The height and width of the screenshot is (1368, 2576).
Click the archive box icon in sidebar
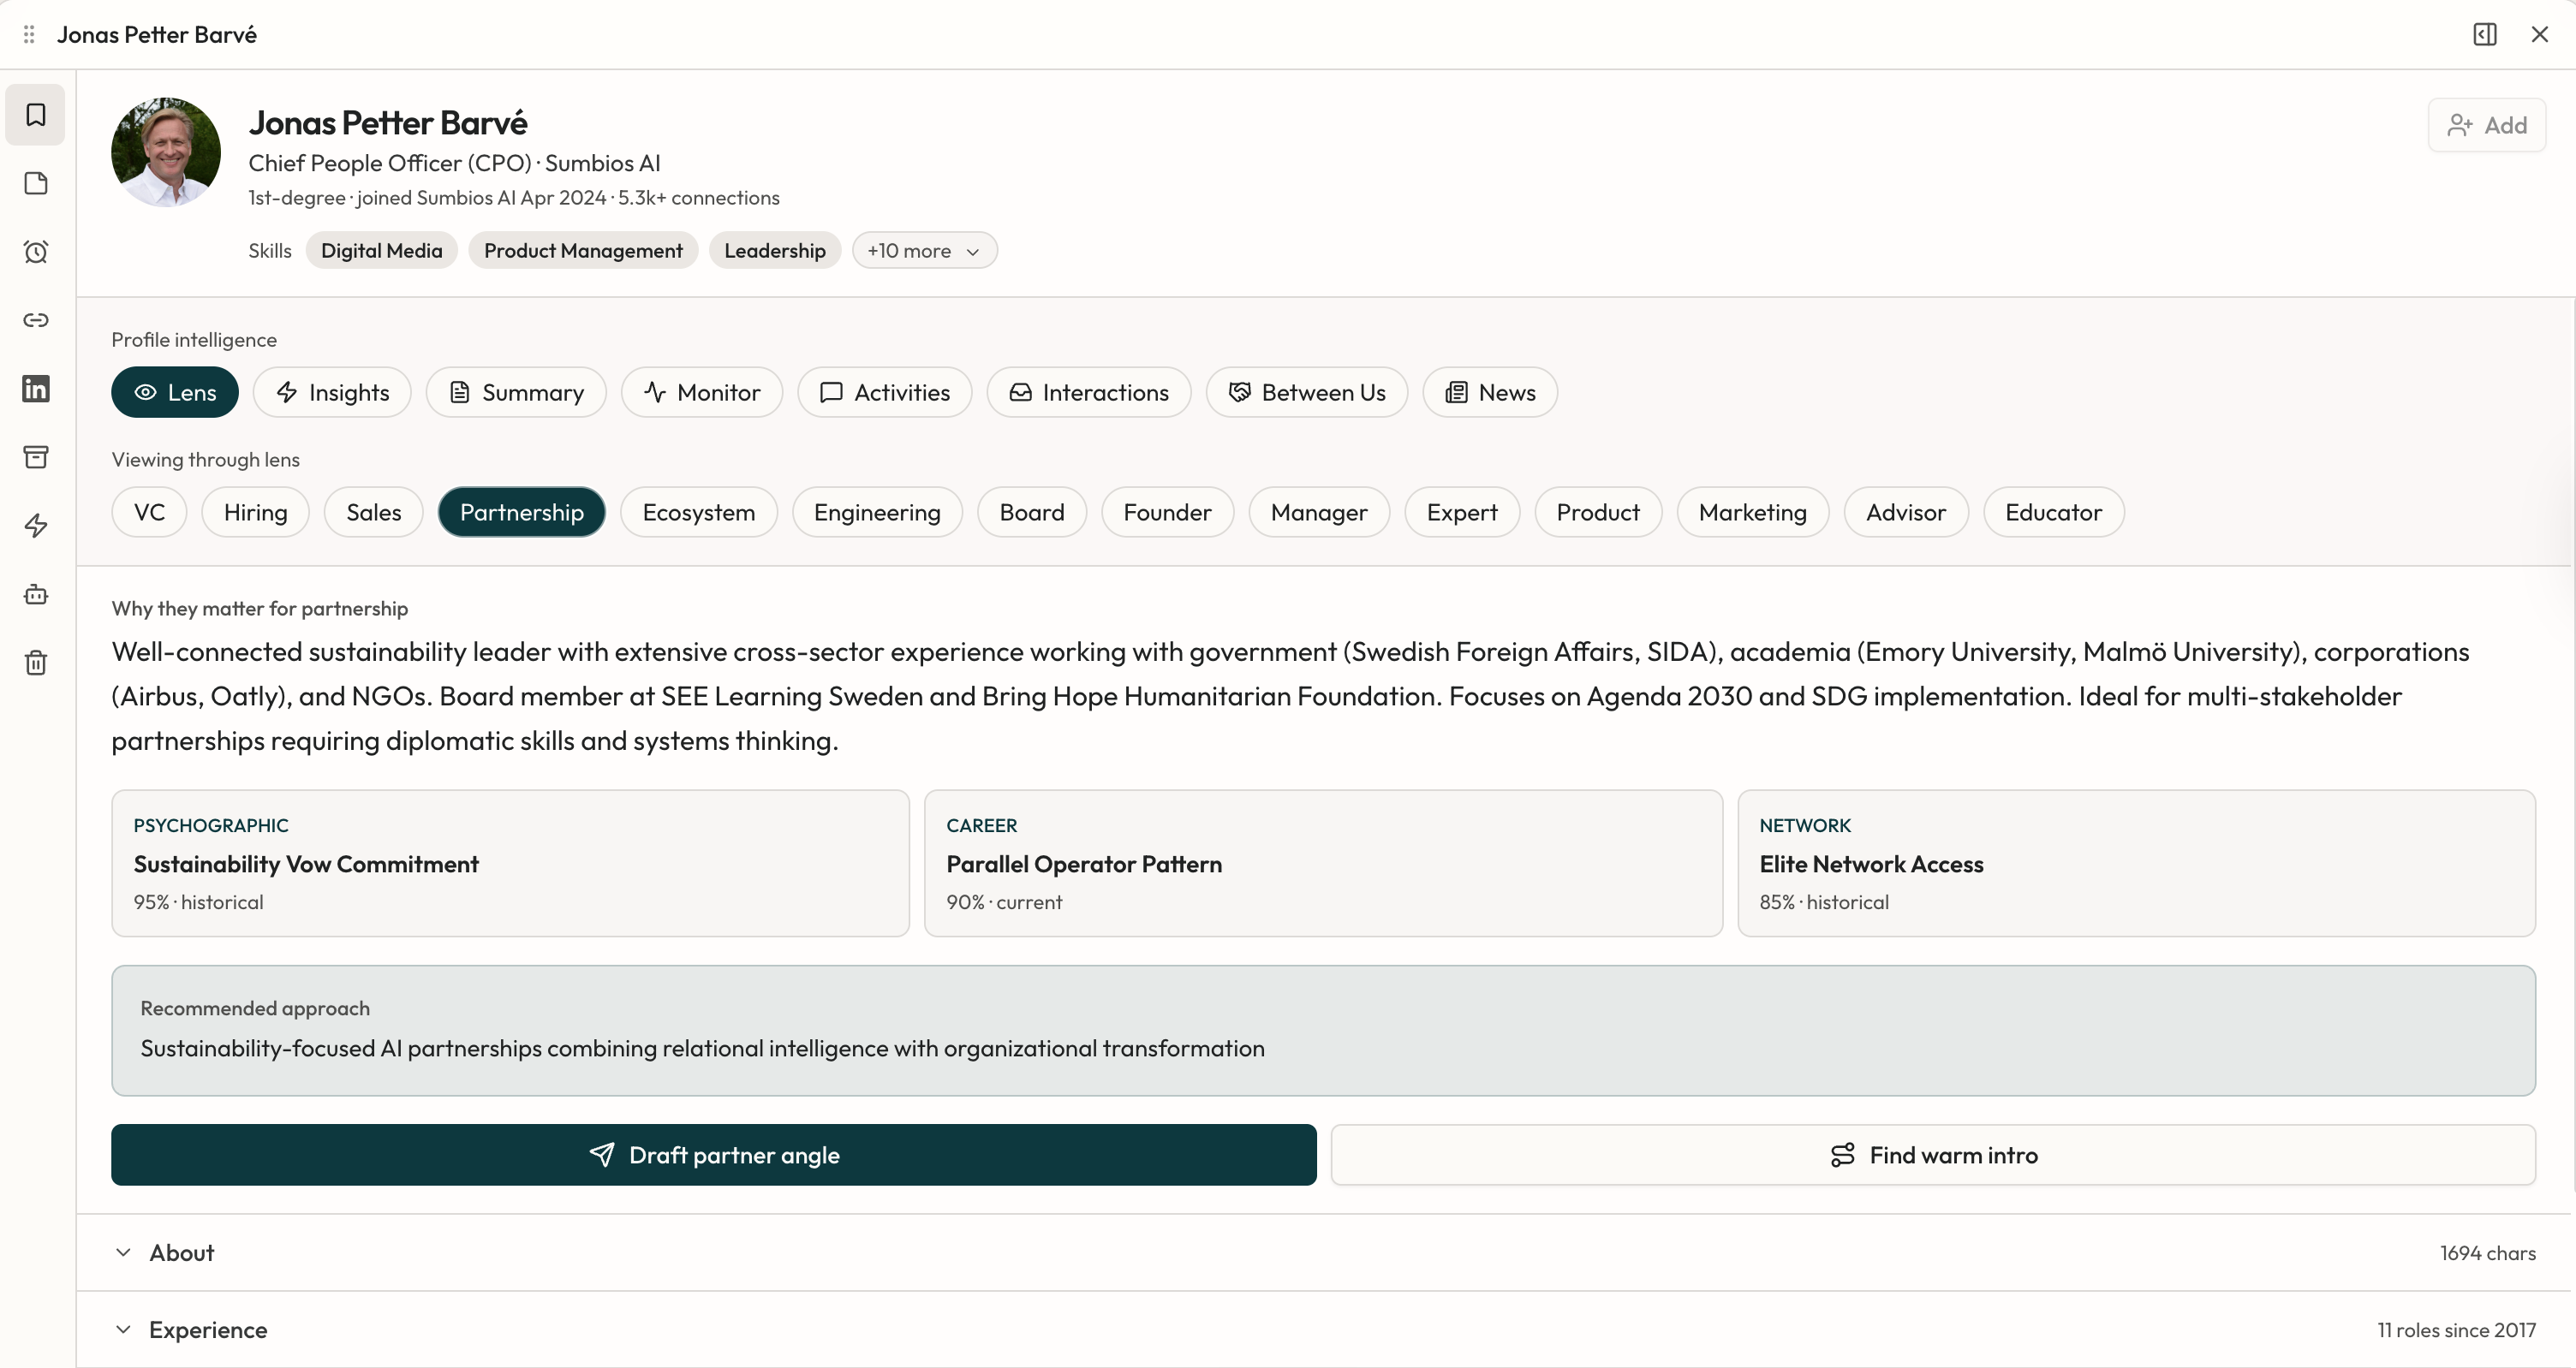tap(36, 457)
